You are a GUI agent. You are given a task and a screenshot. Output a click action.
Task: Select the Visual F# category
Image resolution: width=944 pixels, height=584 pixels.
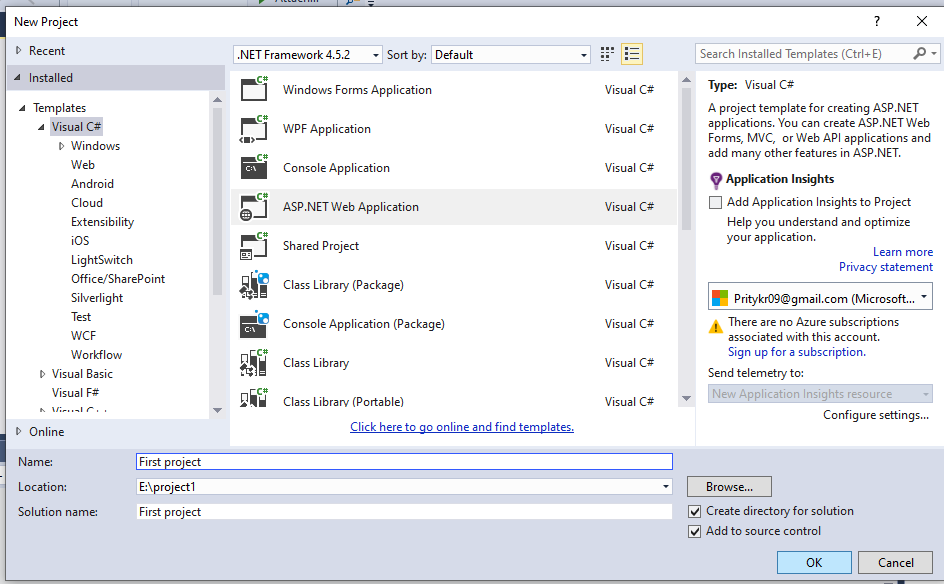tap(75, 393)
